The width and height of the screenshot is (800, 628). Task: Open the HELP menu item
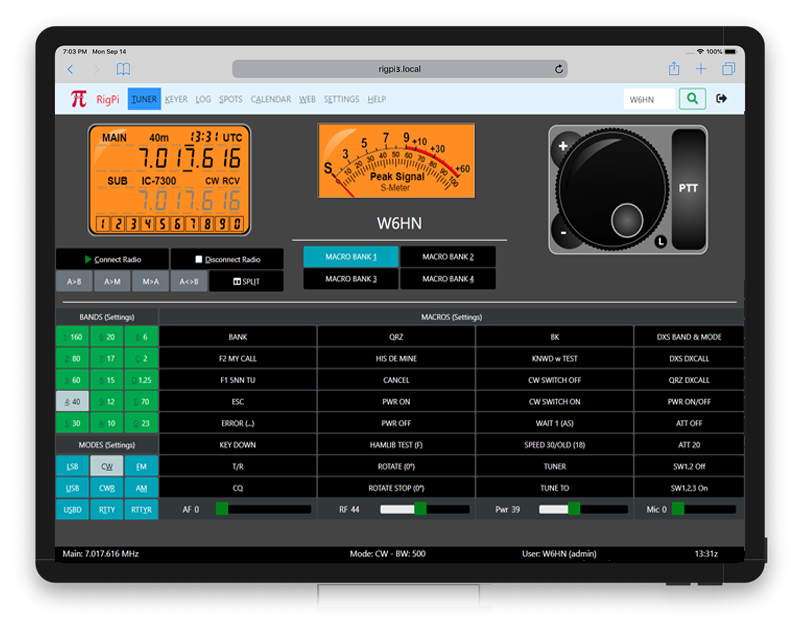(377, 99)
